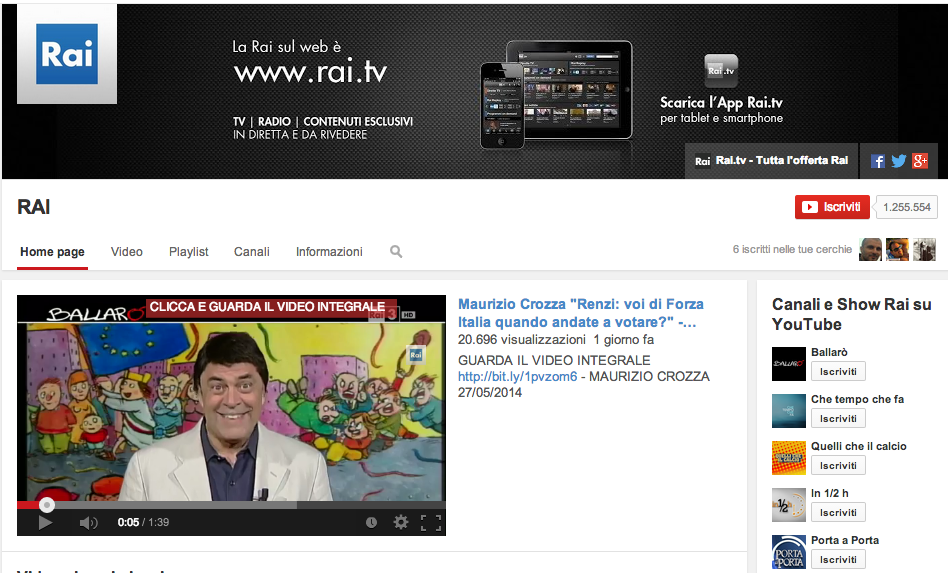Select the Informazioni tab
Image resolution: width=948 pixels, height=573 pixels.
[329, 252]
